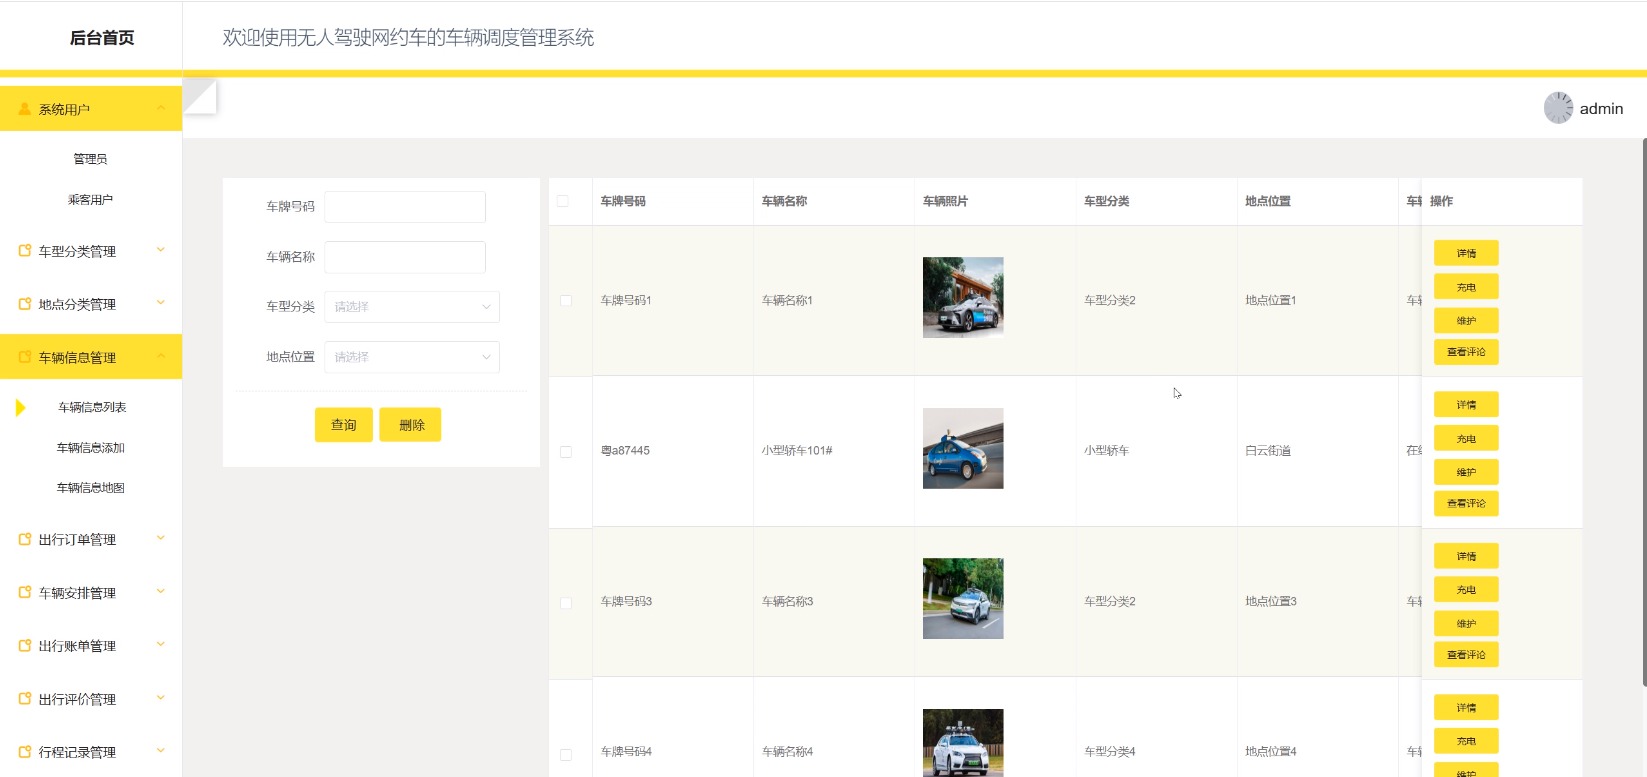The width and height of the screenshot is (1647, 777).
Task: Click the admin username text
Action: click(x=1602, y=109)
